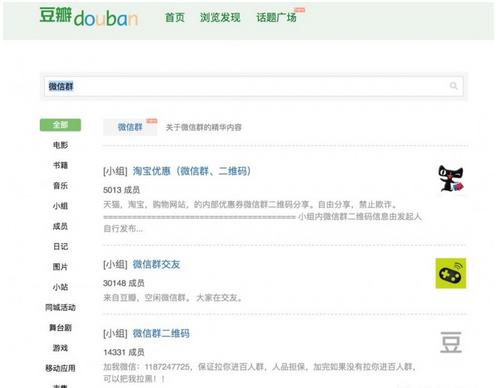Click description starting 来自豆瓣
This screenshot has height=388, width=501.
pos(173,298)
